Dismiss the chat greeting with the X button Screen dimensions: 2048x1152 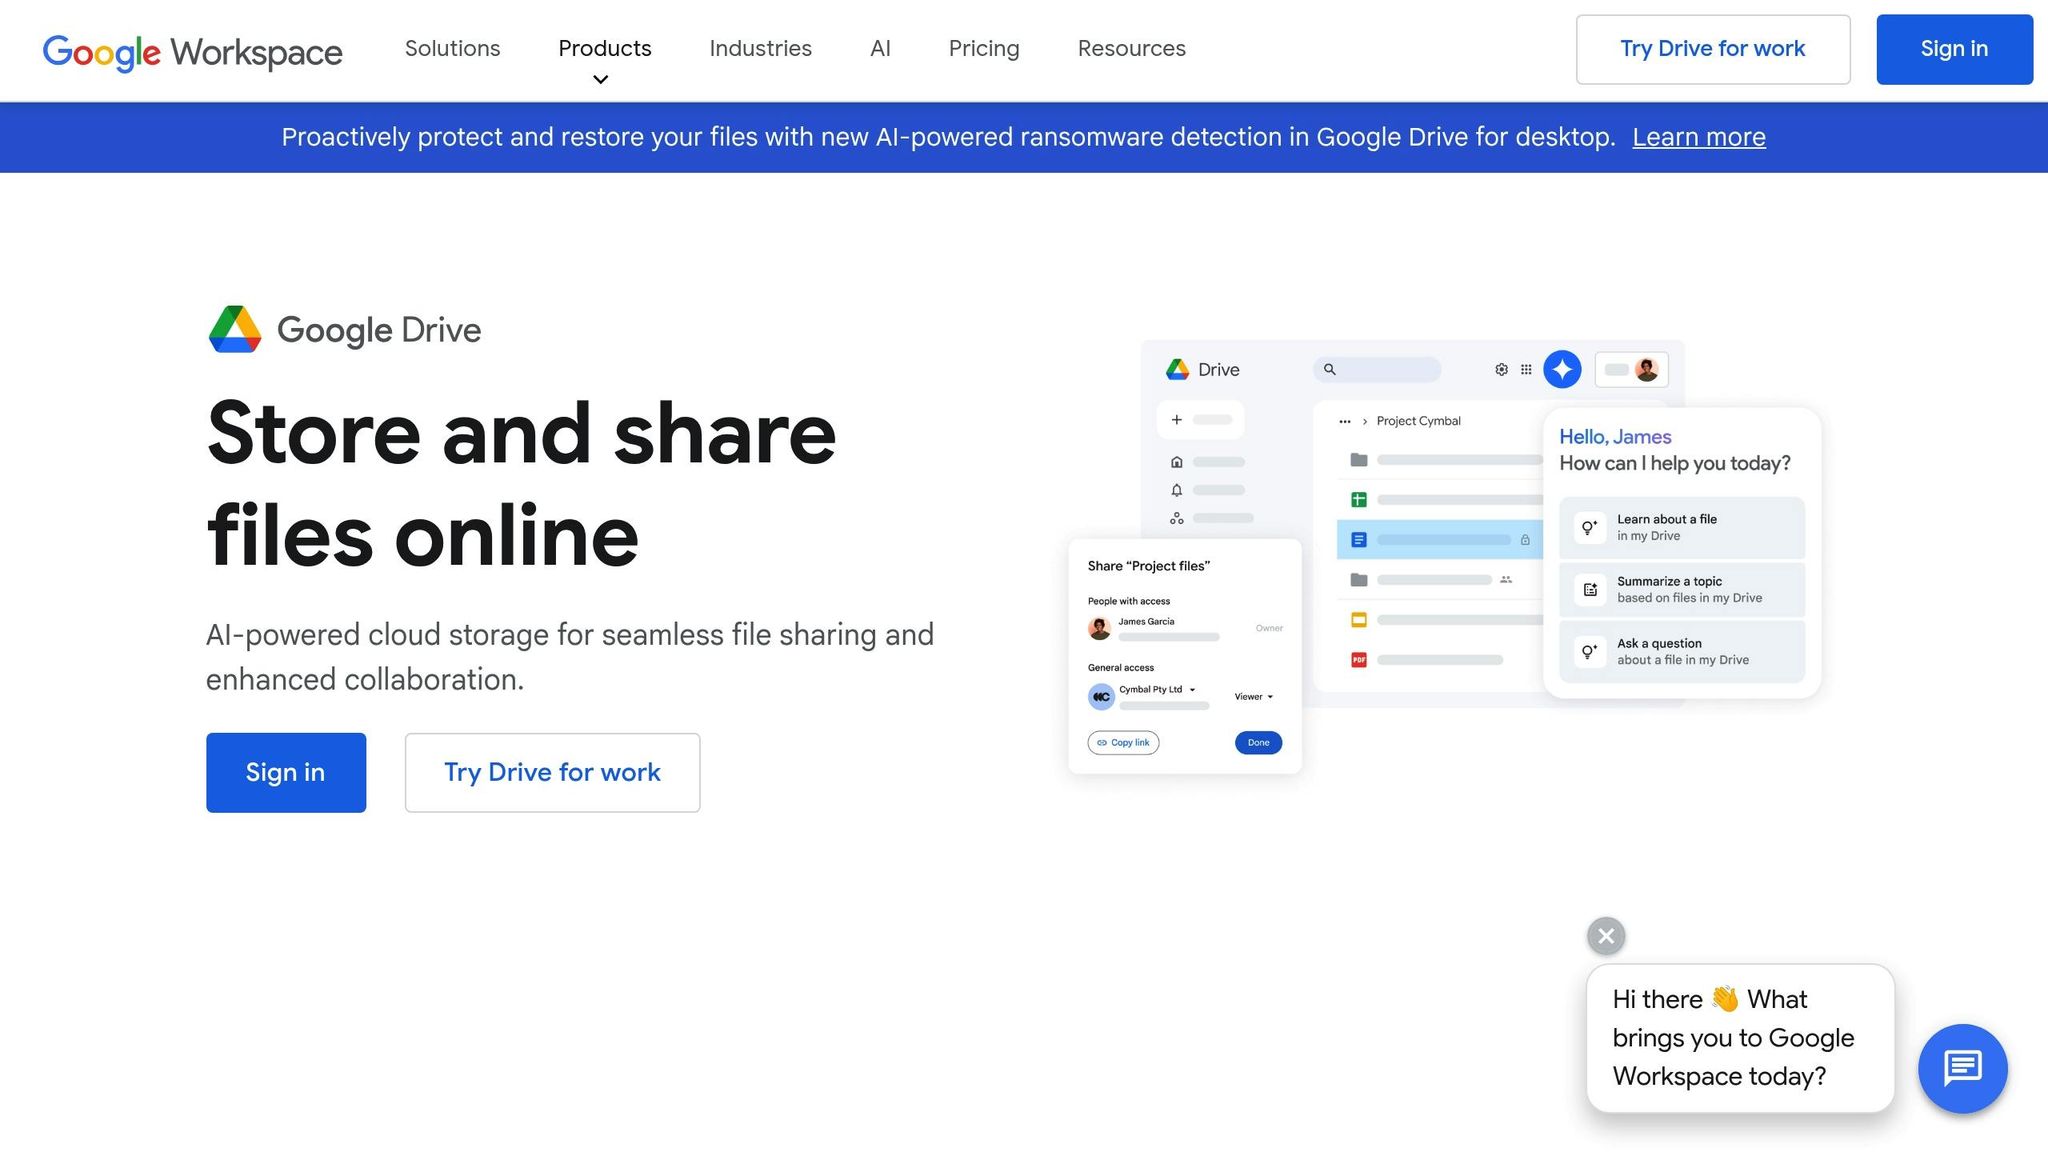coord(1605,936)
